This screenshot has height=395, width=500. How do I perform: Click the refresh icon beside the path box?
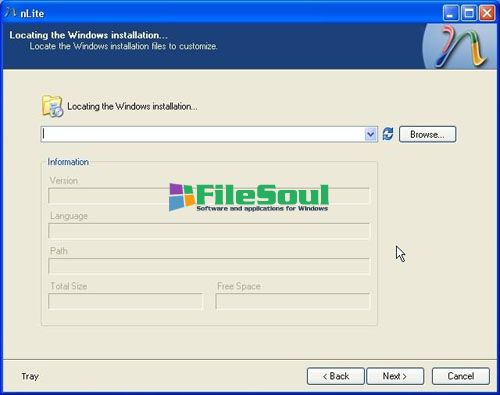click(388, 134)
